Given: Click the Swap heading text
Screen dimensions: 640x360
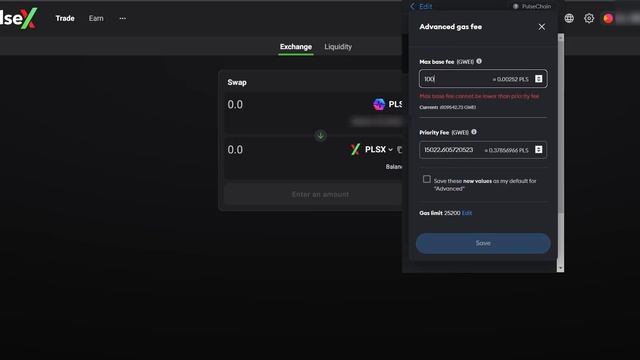Looking at the screenshot, I should tap(237, 82).
